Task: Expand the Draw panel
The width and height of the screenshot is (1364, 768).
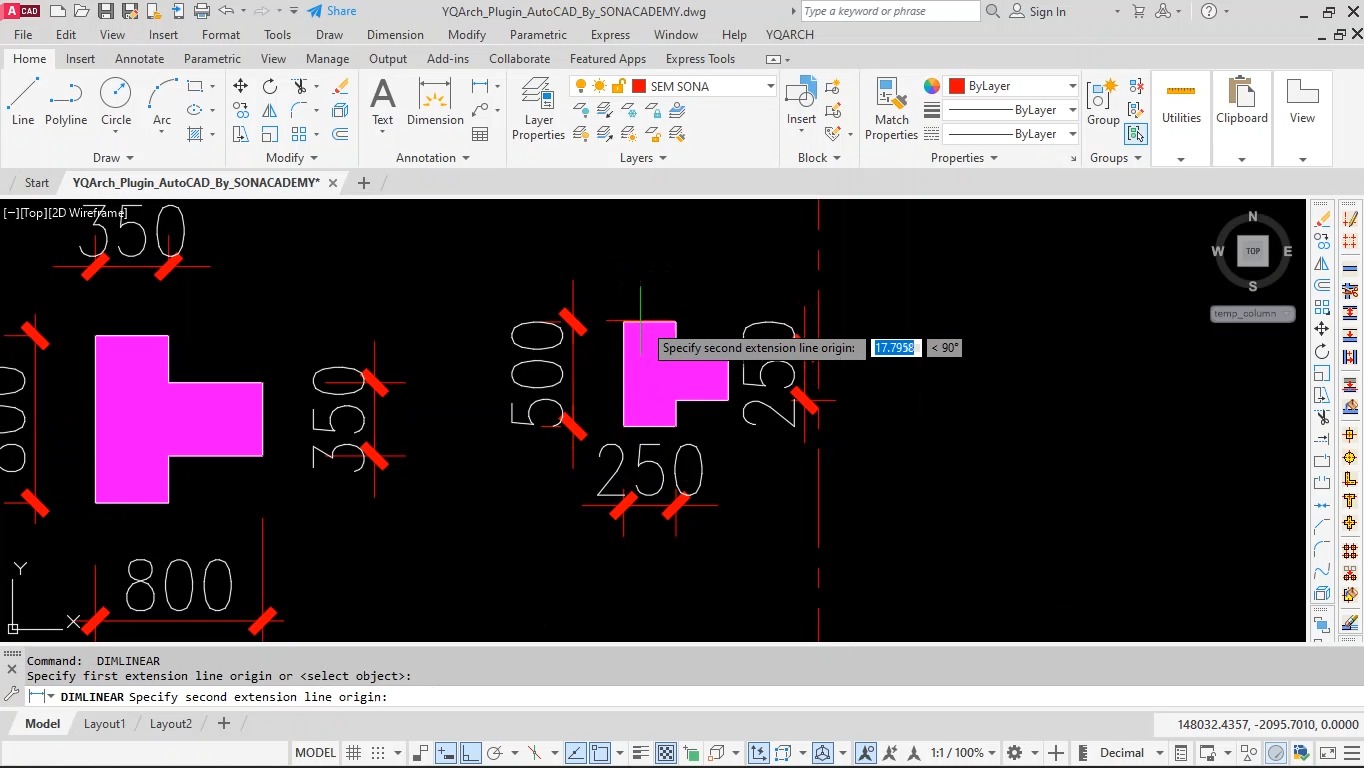Action: [113, 158]
